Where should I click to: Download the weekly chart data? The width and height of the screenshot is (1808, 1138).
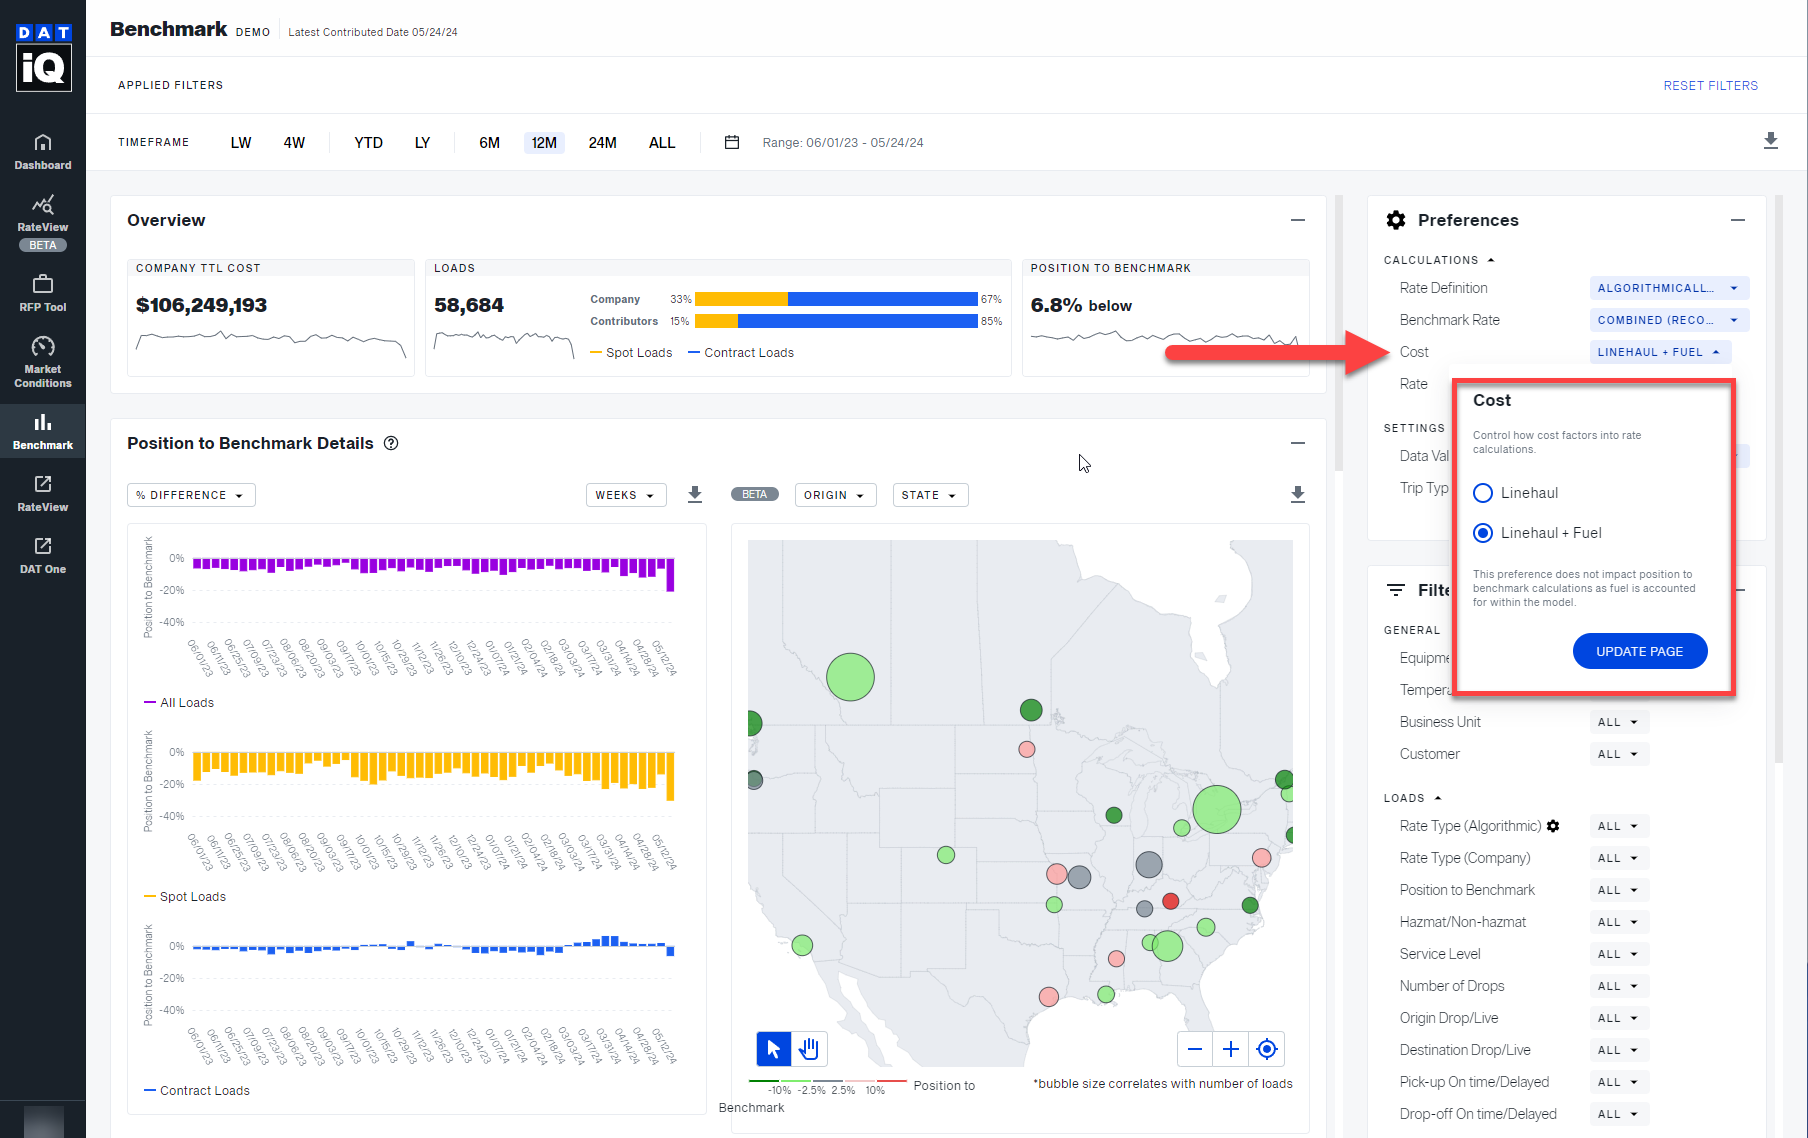(x=695, y=494)
